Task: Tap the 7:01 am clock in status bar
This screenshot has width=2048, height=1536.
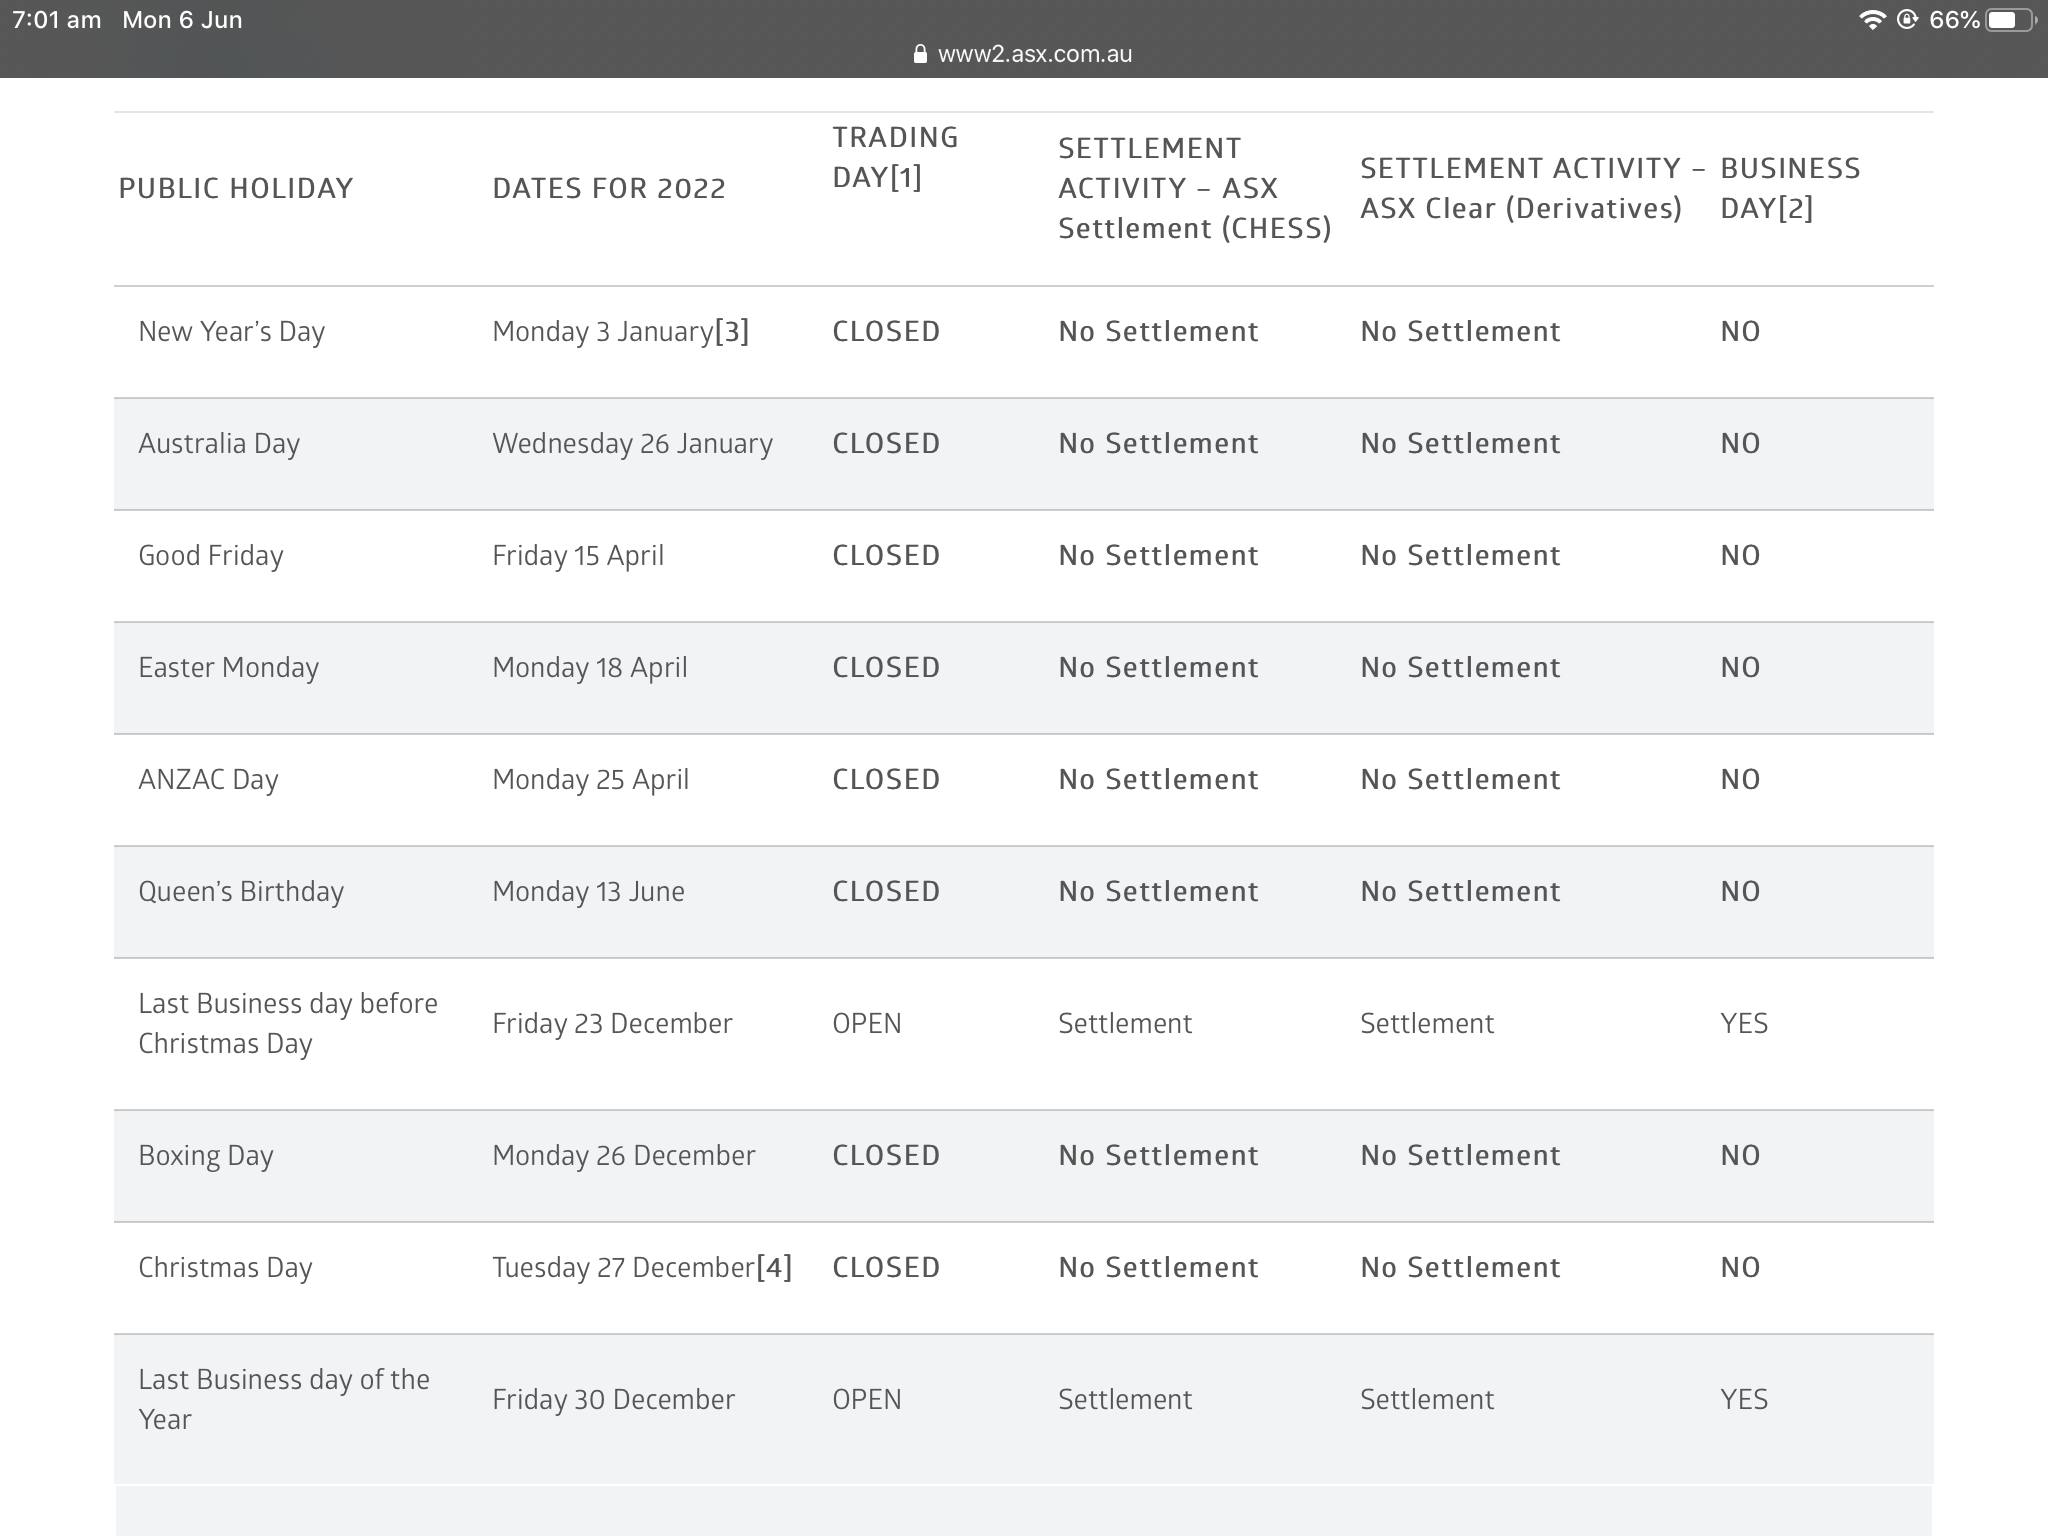Action: [57, 20]
